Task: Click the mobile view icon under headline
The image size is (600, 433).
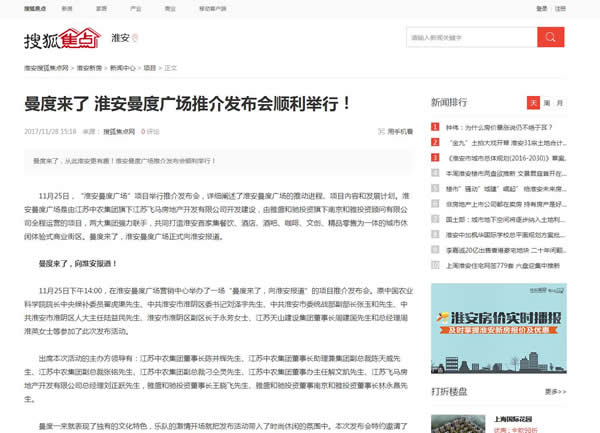Action: click(381, 131)
